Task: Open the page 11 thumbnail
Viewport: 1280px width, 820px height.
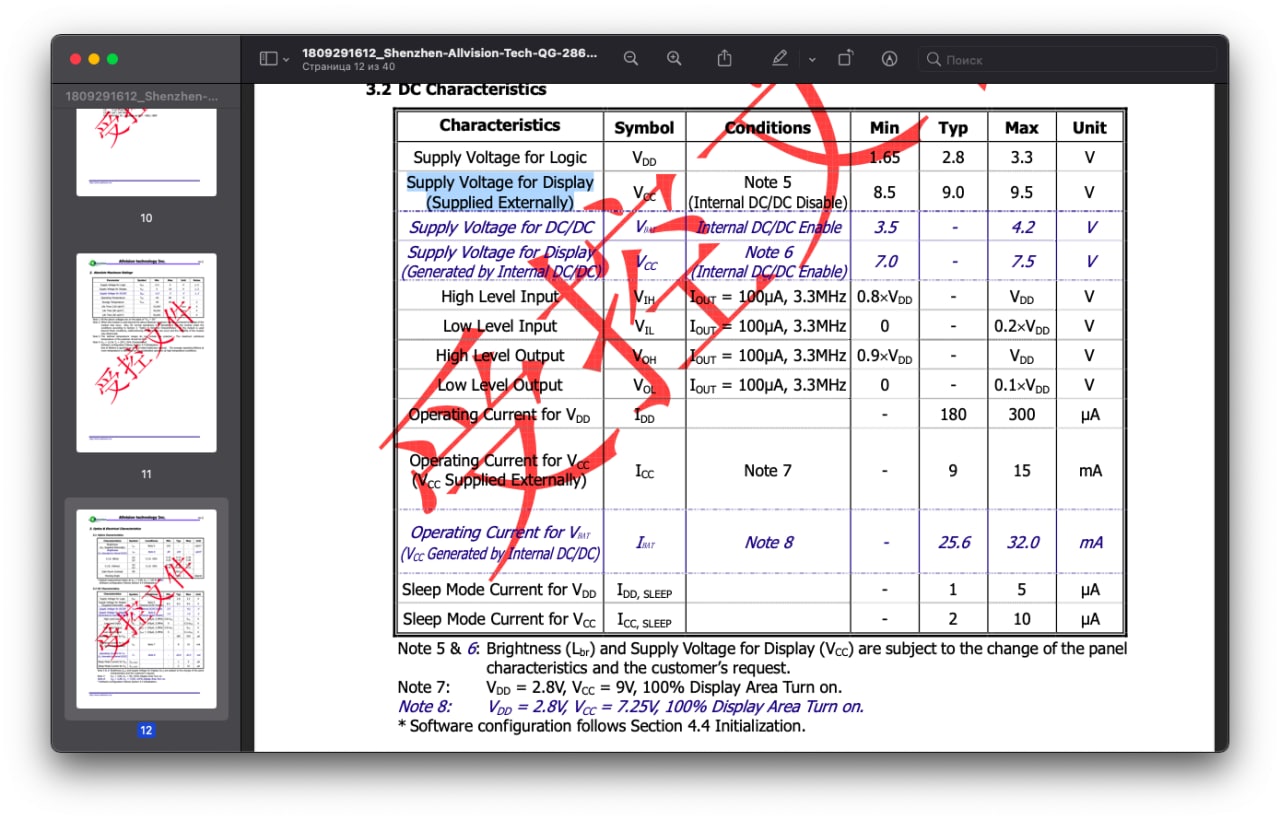Action: [146, 352]
